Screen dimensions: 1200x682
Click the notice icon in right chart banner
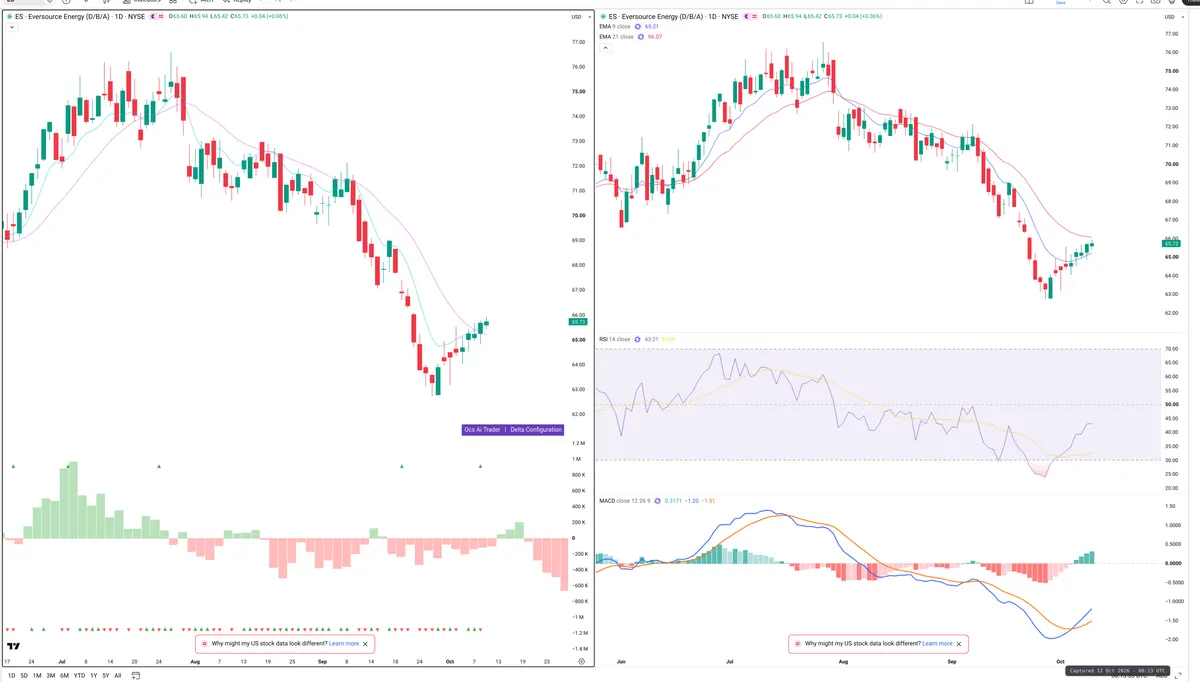797,644
